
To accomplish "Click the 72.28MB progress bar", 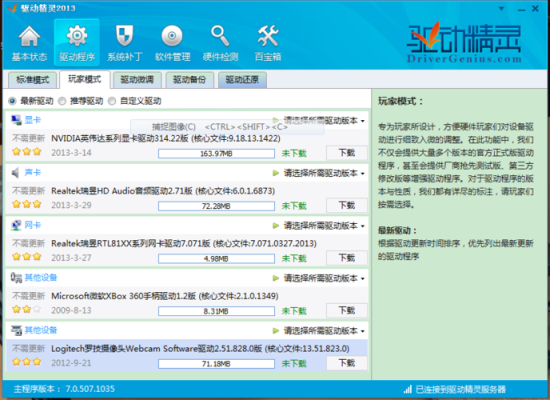I will pyautogui.click(x=216, y=206).
